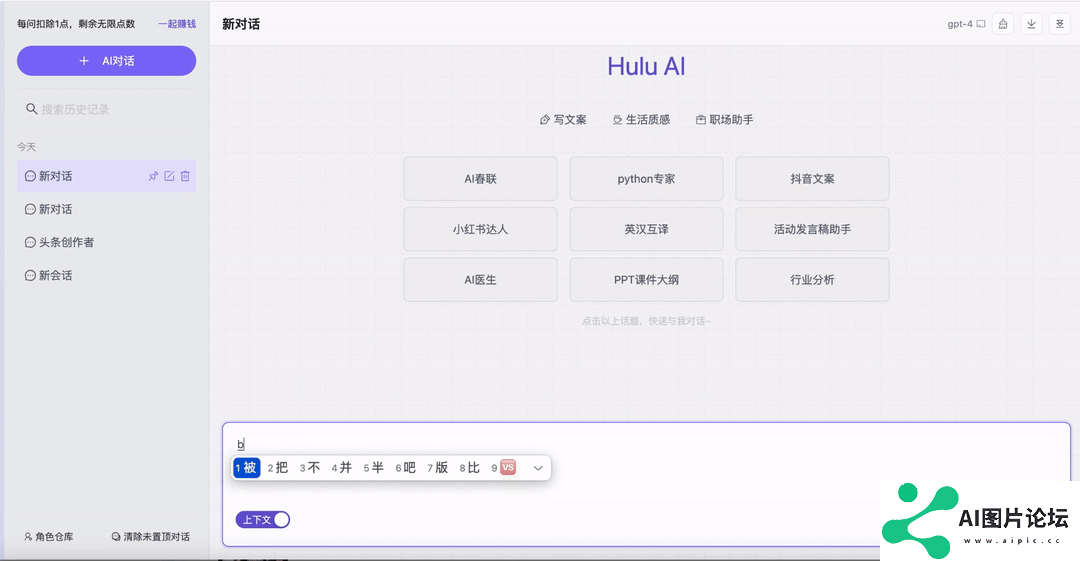Image resolution: width=1080 pixels, height=561 pixels.
Task: Switch to the 写文案 category tab
Action: pyautogui.click(x=563, y=120)
